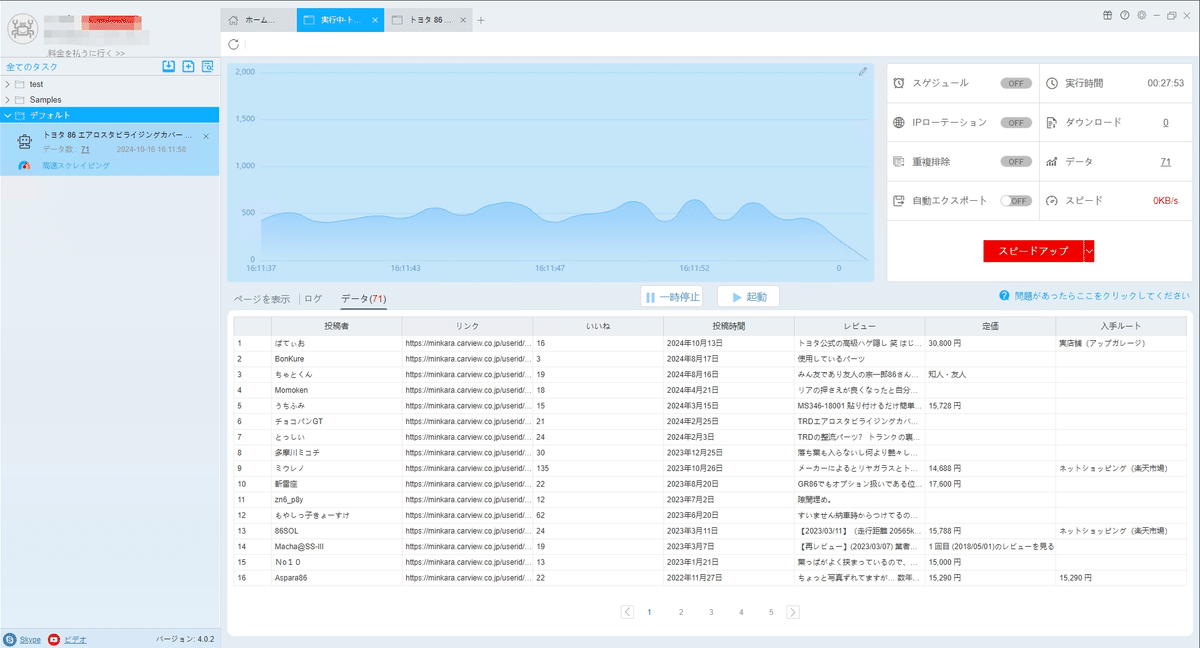The image size is (1200, 648).
Task: Go to next page arrow in pagination
Action: 793,612
